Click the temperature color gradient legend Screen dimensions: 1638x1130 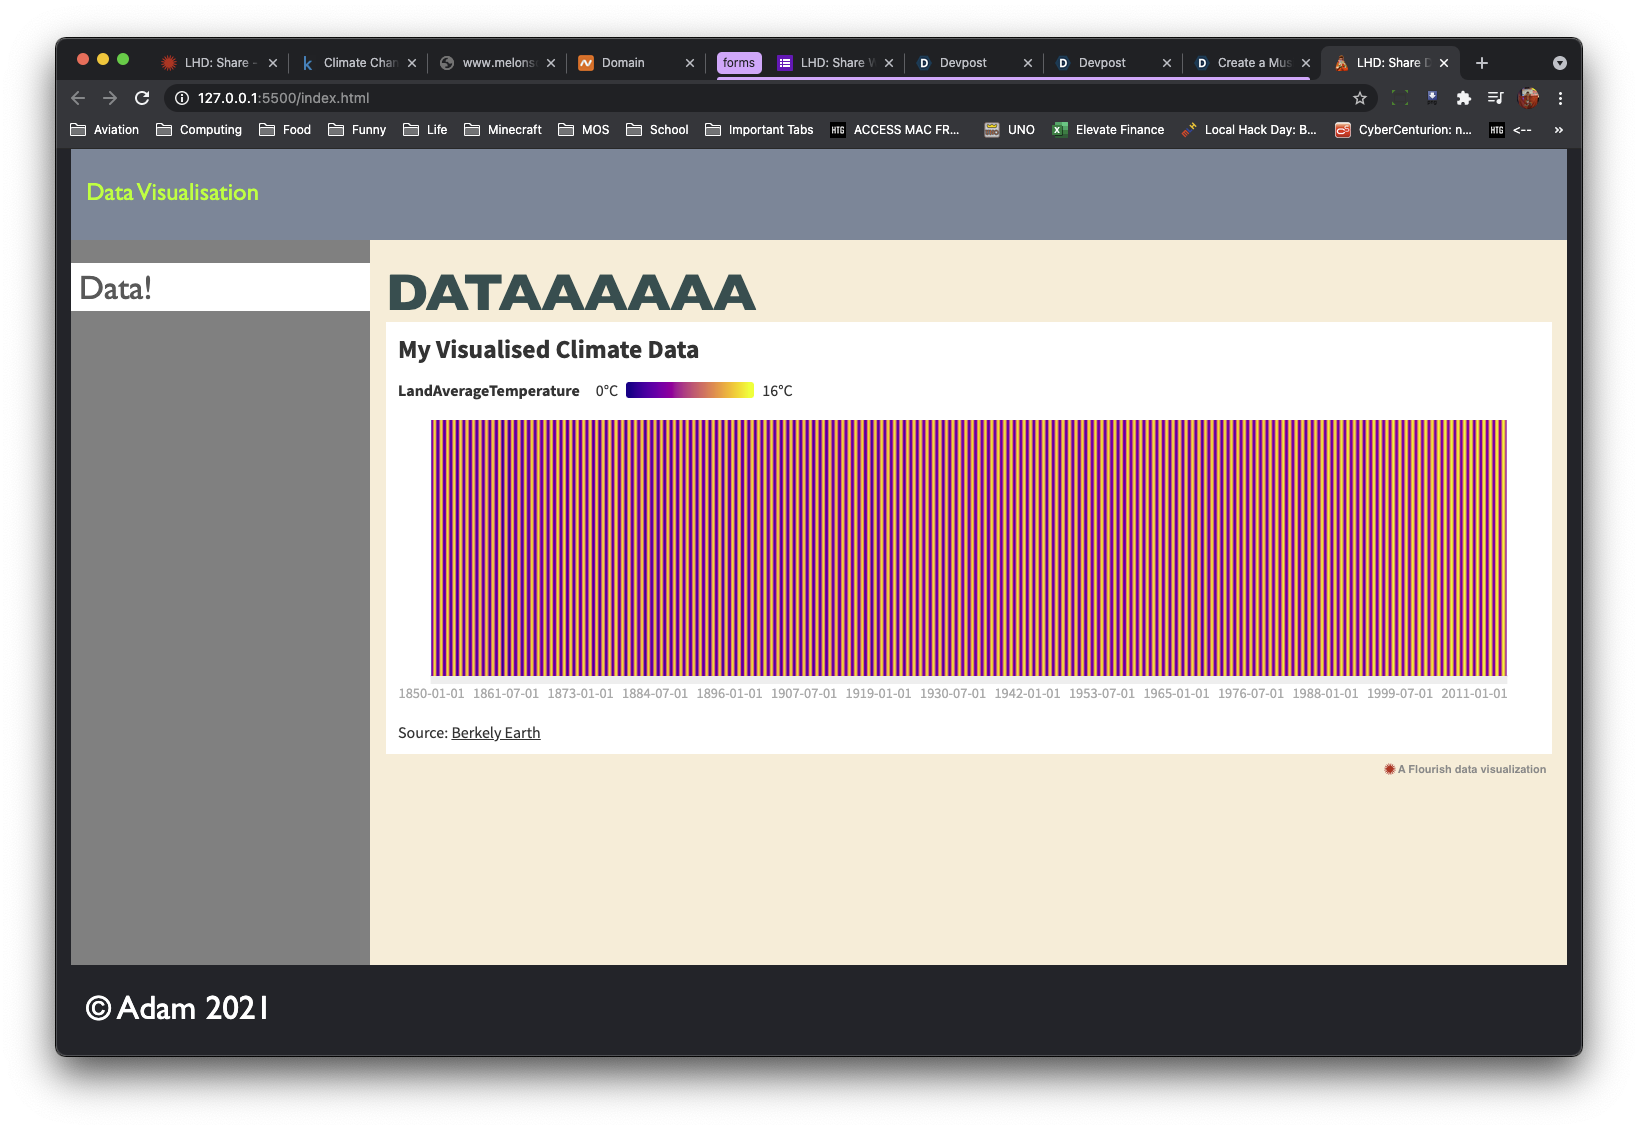click(689, 390)
